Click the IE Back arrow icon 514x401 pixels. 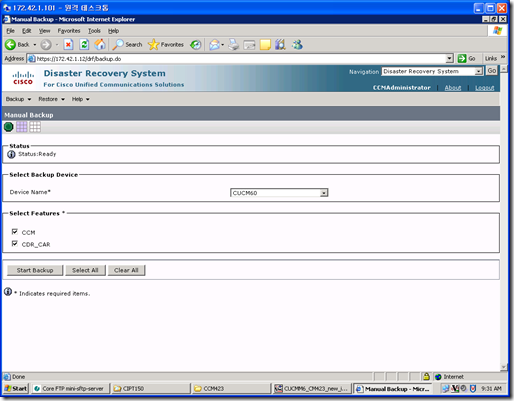[x=10, y=44]
